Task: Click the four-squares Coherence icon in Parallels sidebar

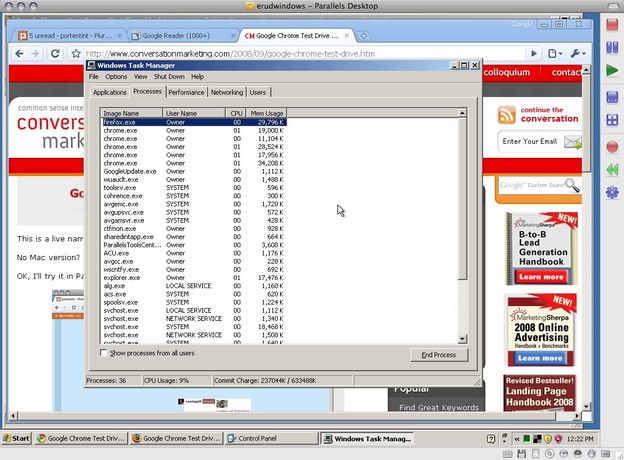Action: point(612,120)
